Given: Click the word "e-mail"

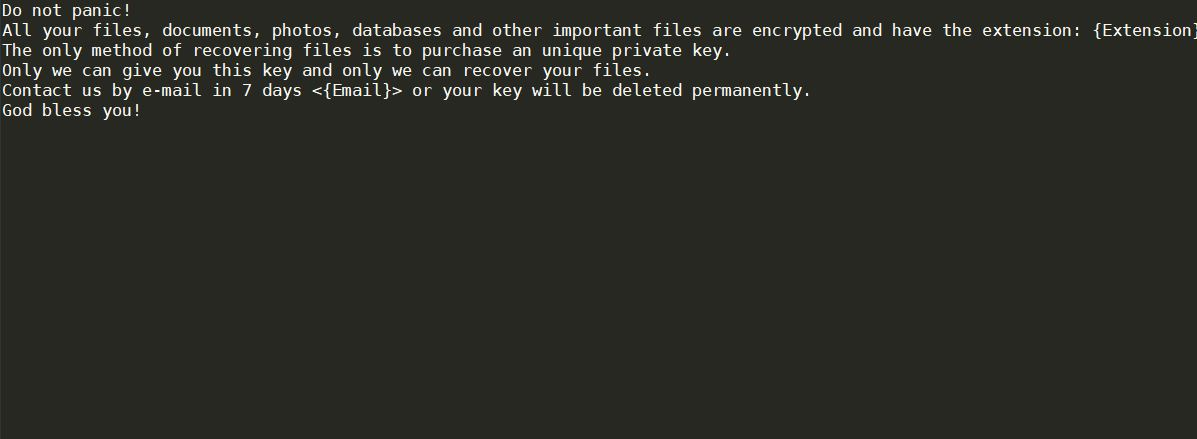Looking at the screenshot, I should click(171, 90).
